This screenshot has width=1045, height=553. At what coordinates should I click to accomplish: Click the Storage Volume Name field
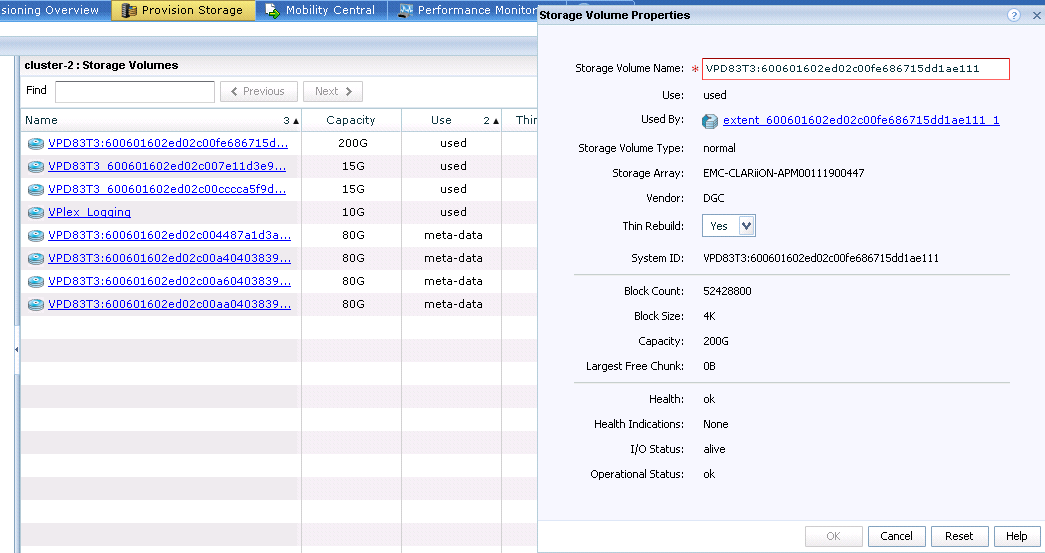point(856,69)
